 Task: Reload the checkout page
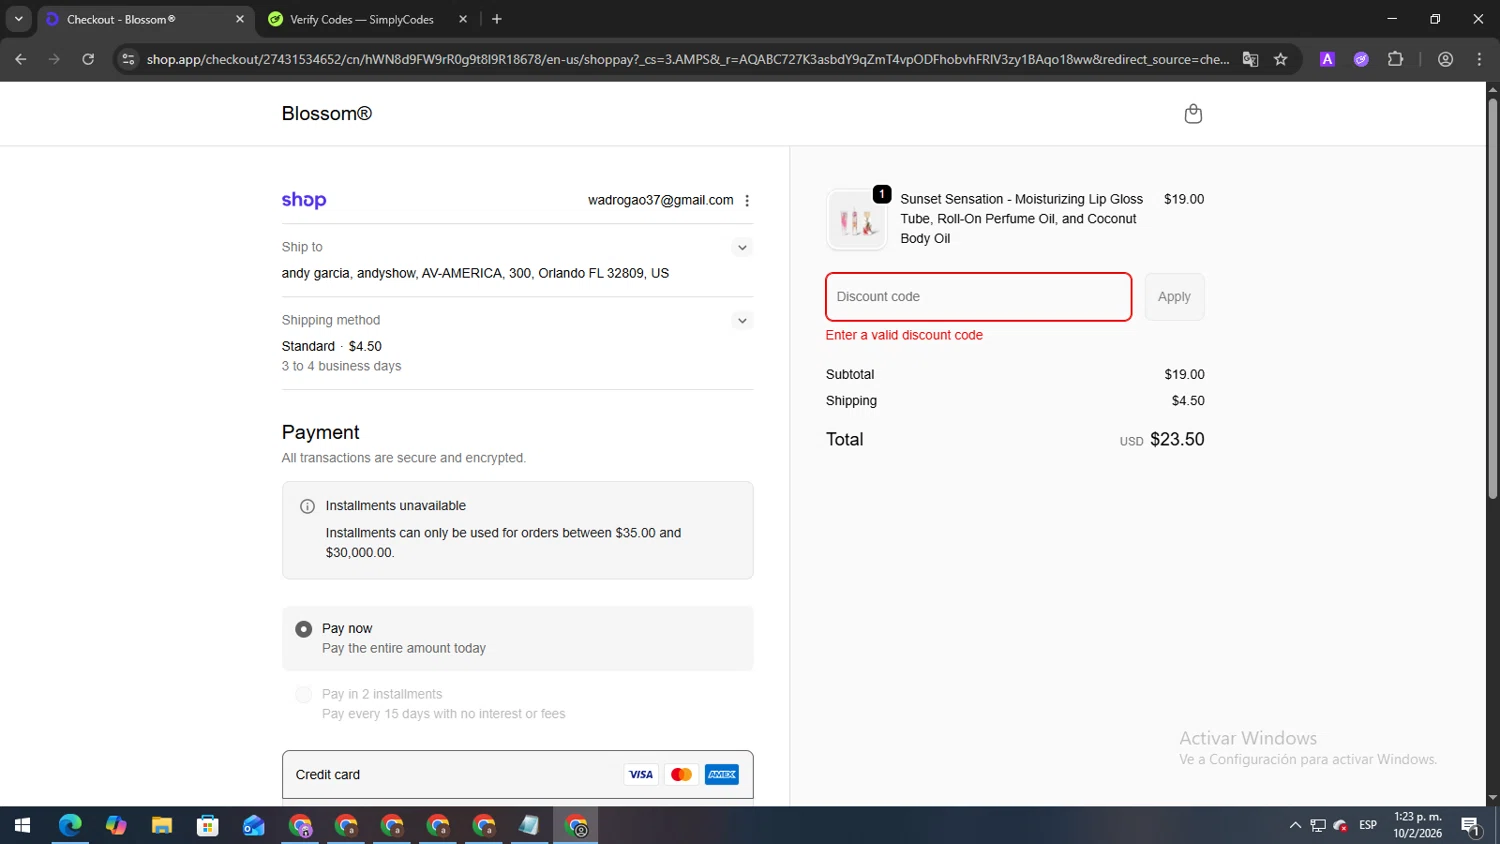pyautogui.click(x=88, y=59)
